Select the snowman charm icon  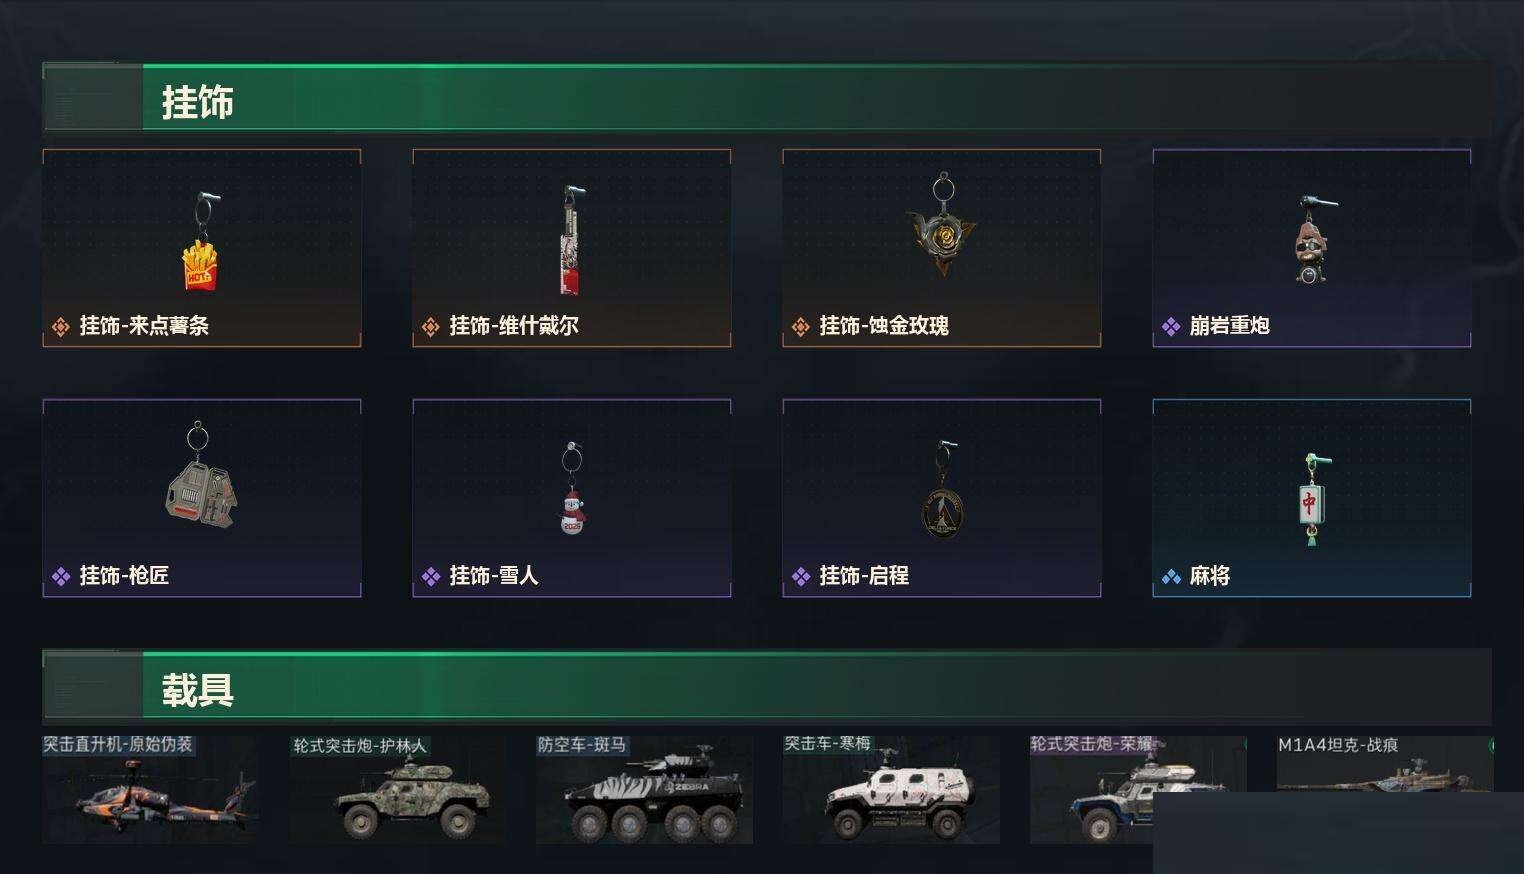coord(571,488)
